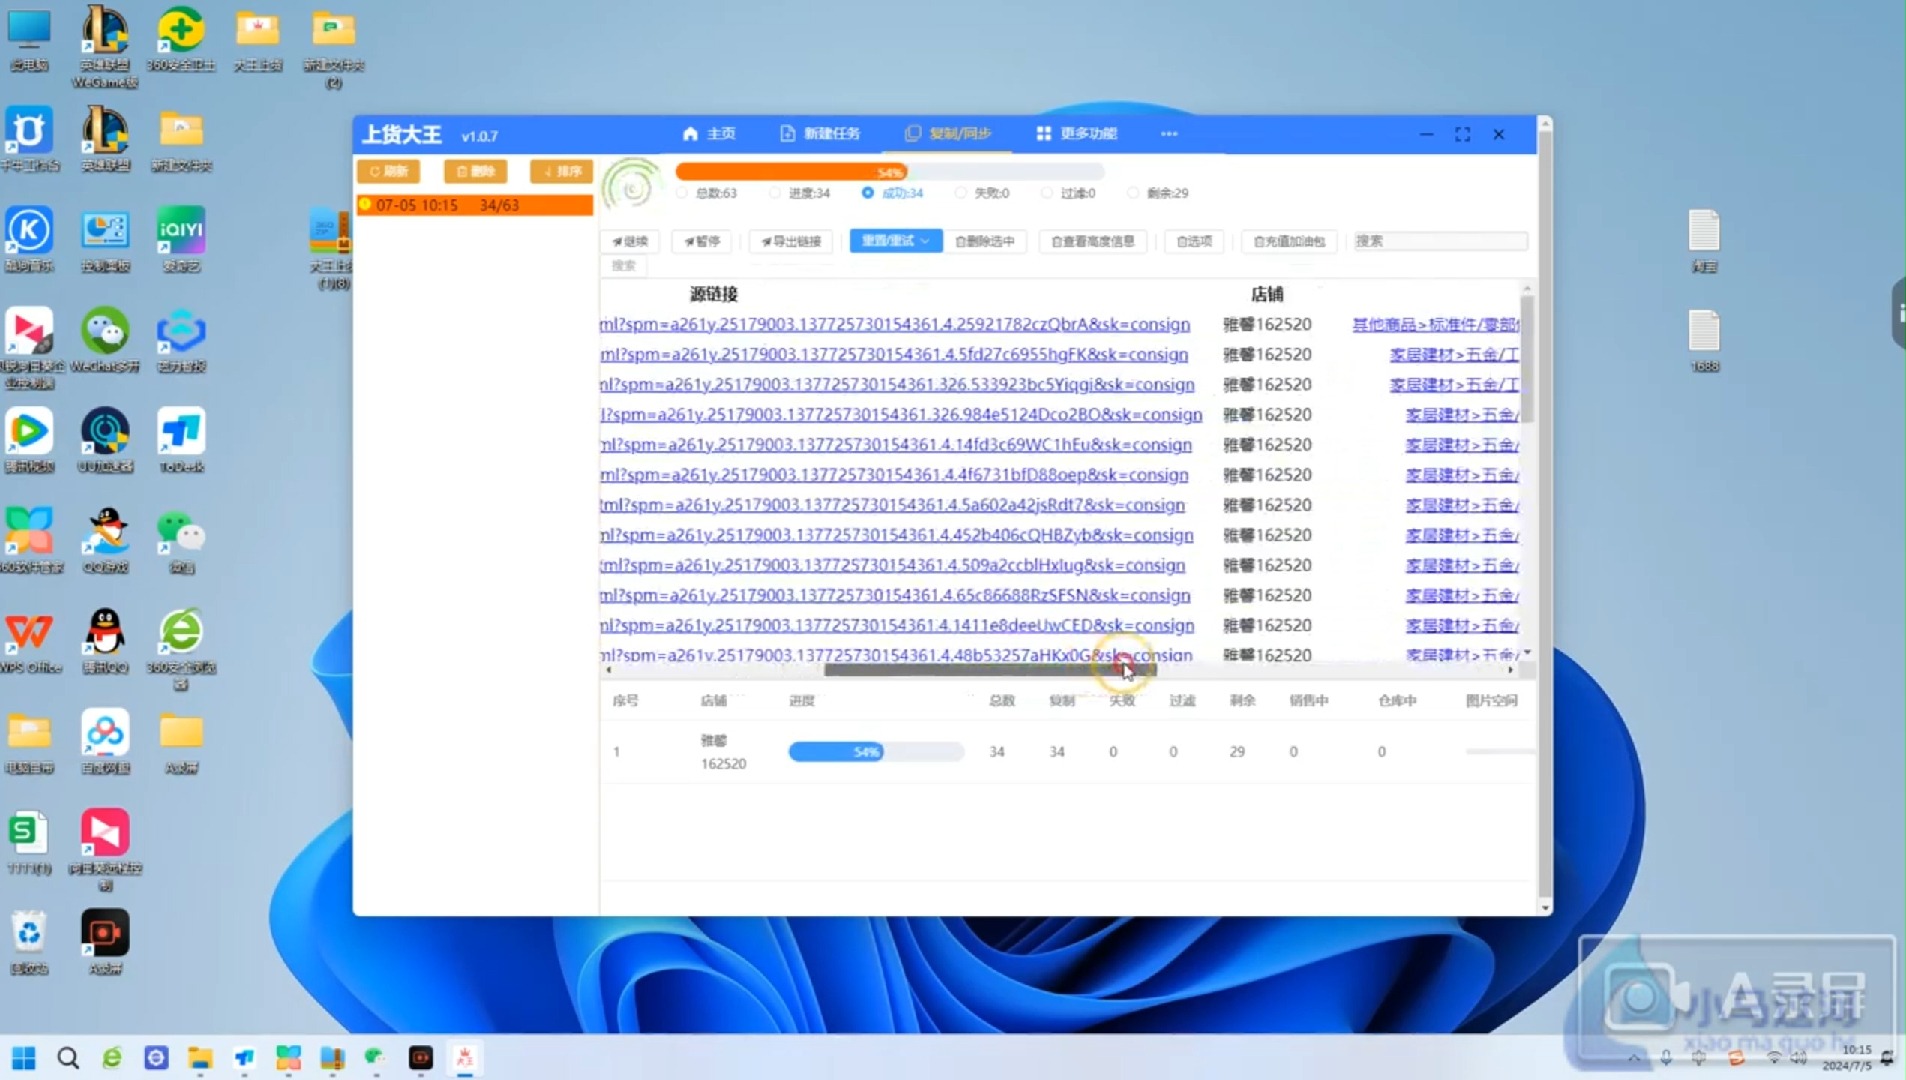Open WeChat from the taskbar
The height and width of the screenshot is (1080, 1906).
(375, 1058)
